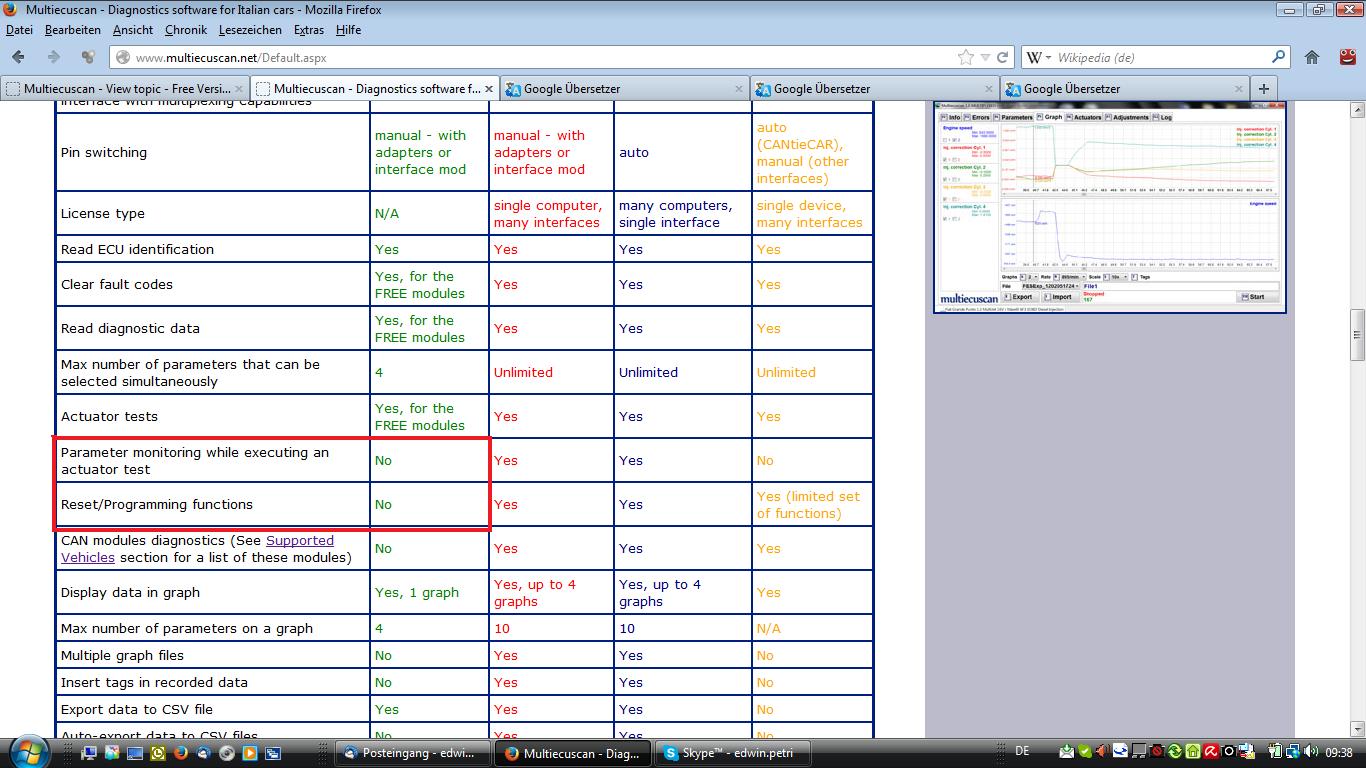This screenshot has height=768, width=1366.
Task: Launch Thunderbird from the quick launch bar
Action: coord(204,753)
